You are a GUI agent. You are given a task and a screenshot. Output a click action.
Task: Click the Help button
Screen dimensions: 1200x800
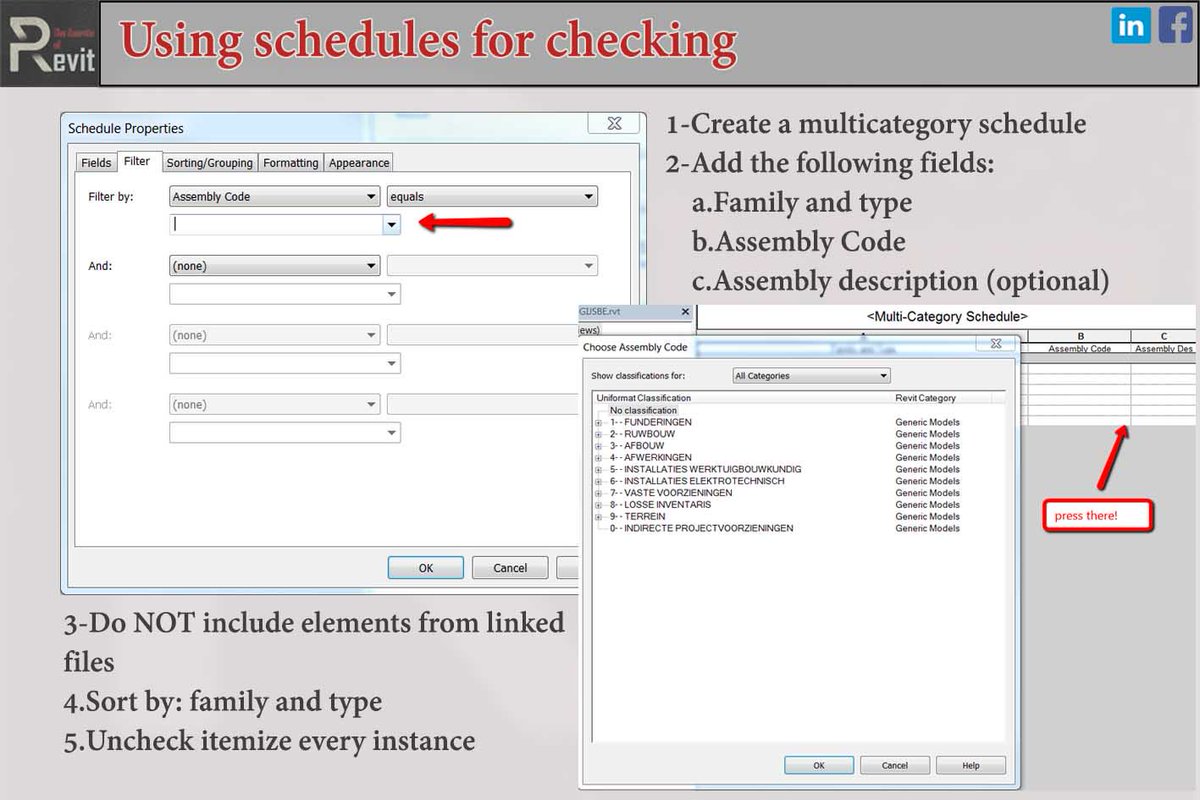970,765
